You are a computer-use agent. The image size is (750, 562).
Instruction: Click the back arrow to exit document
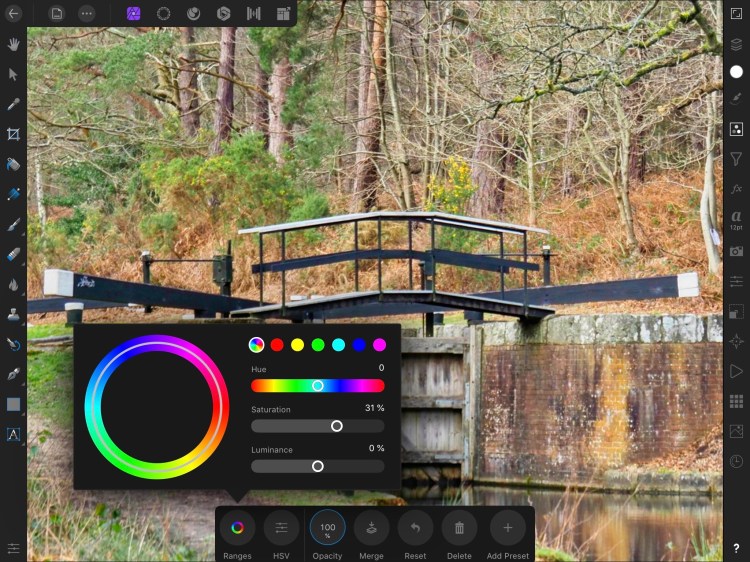[x=14, y=14]
